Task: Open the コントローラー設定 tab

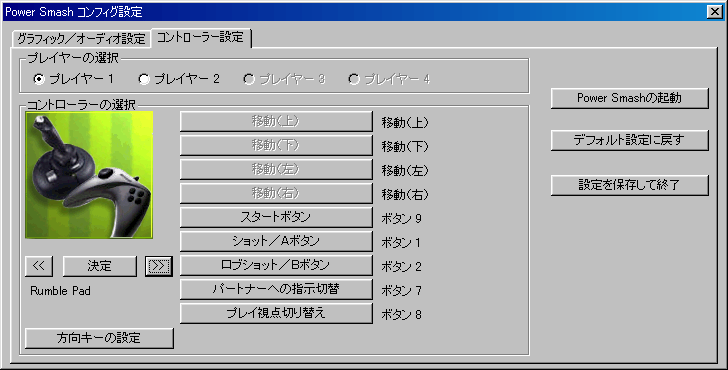Action: (201, 38)
